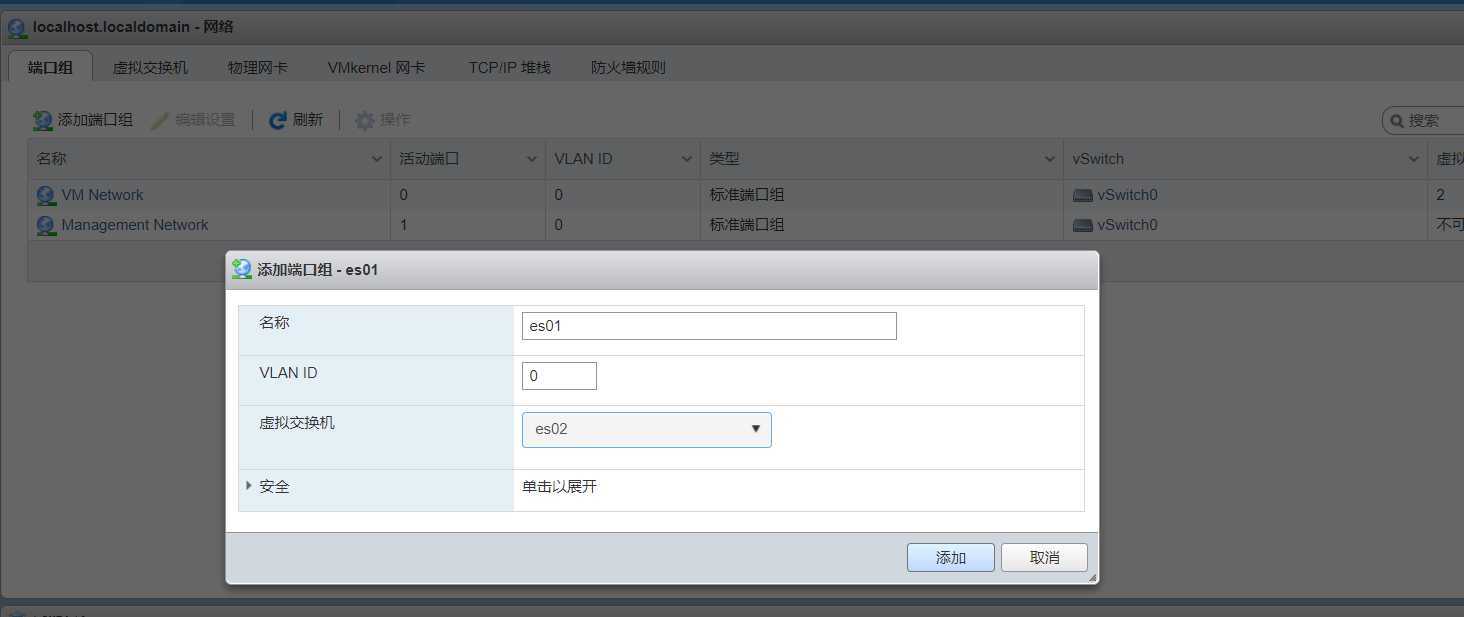This screenshot has width=1464, height=617.
Task: Click the 单击以展开 text
Action: 559,487
